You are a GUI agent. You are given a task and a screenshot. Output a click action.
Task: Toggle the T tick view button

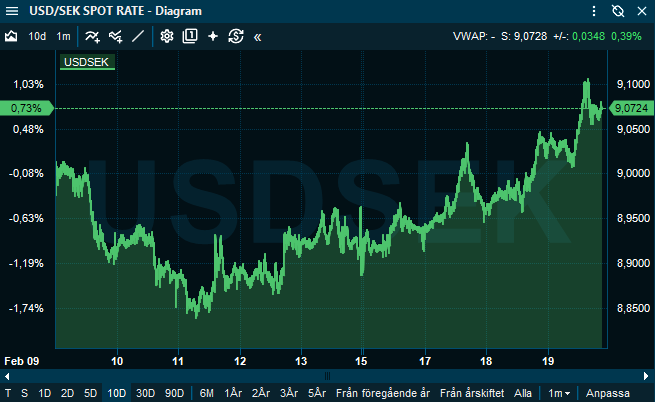(9, 393)
